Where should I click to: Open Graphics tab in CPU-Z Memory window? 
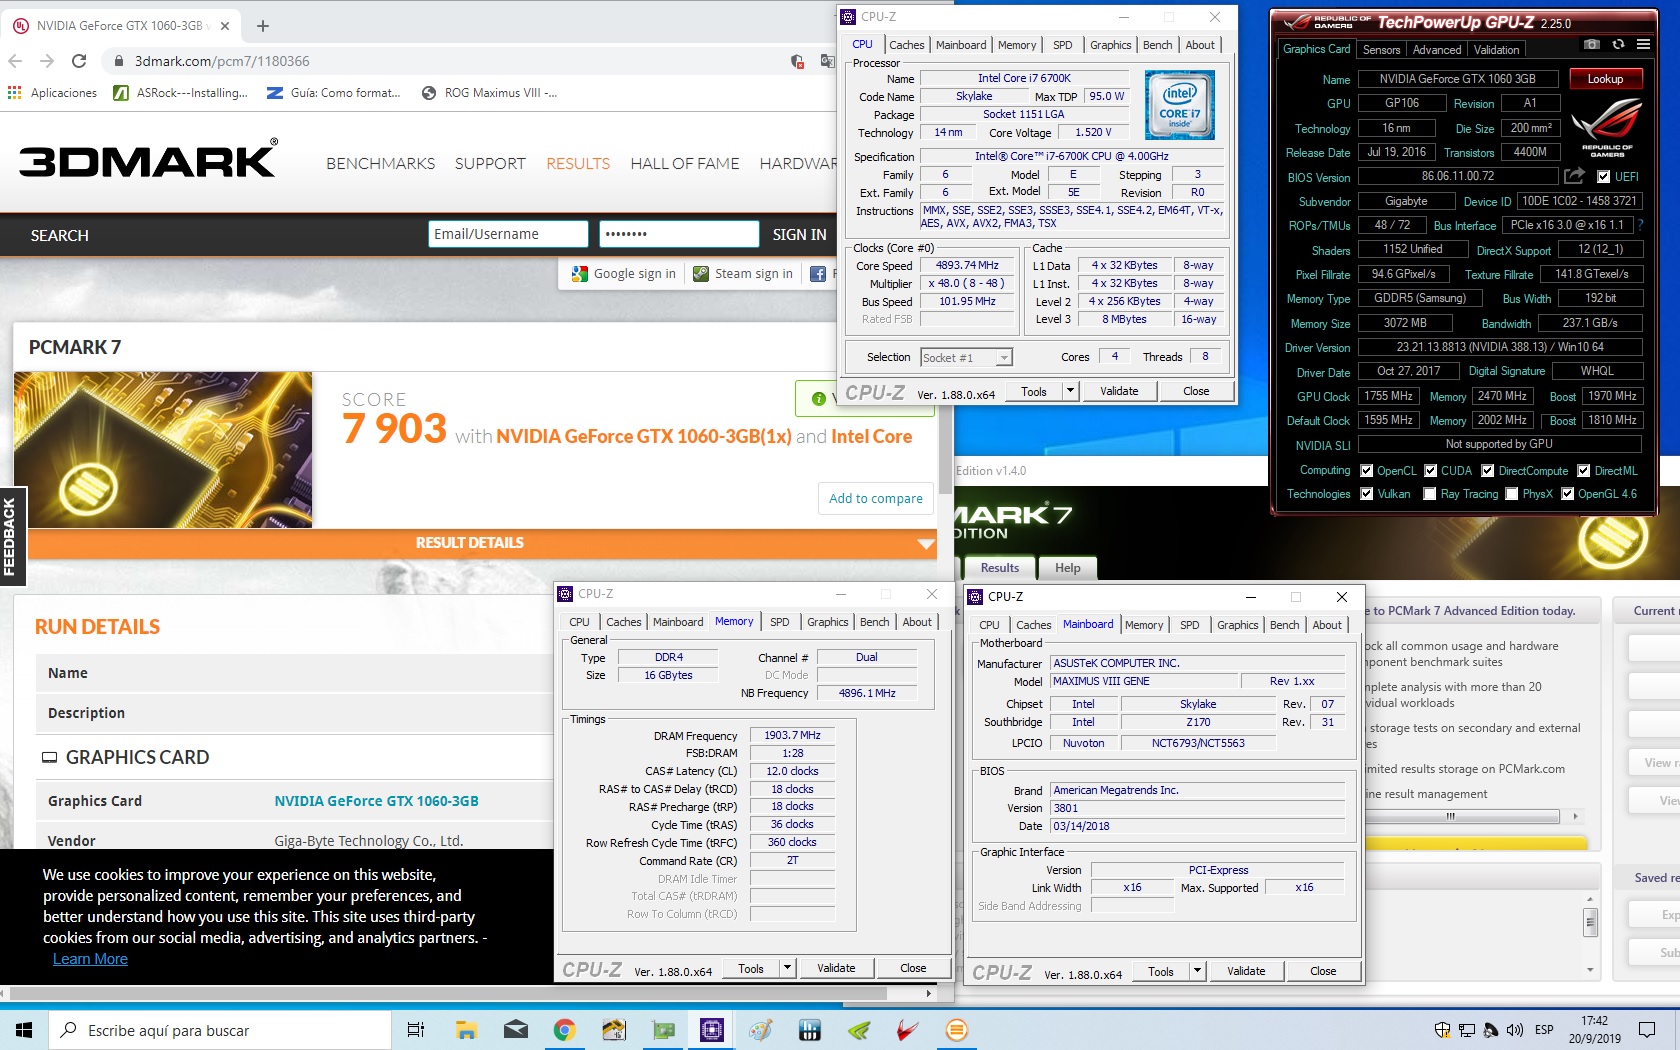pyautogui.click(x=828, y=622)
